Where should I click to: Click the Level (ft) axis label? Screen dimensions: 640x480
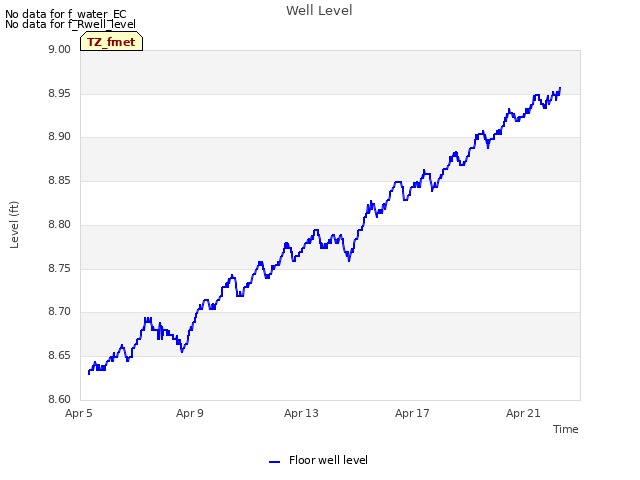(14, 224)
